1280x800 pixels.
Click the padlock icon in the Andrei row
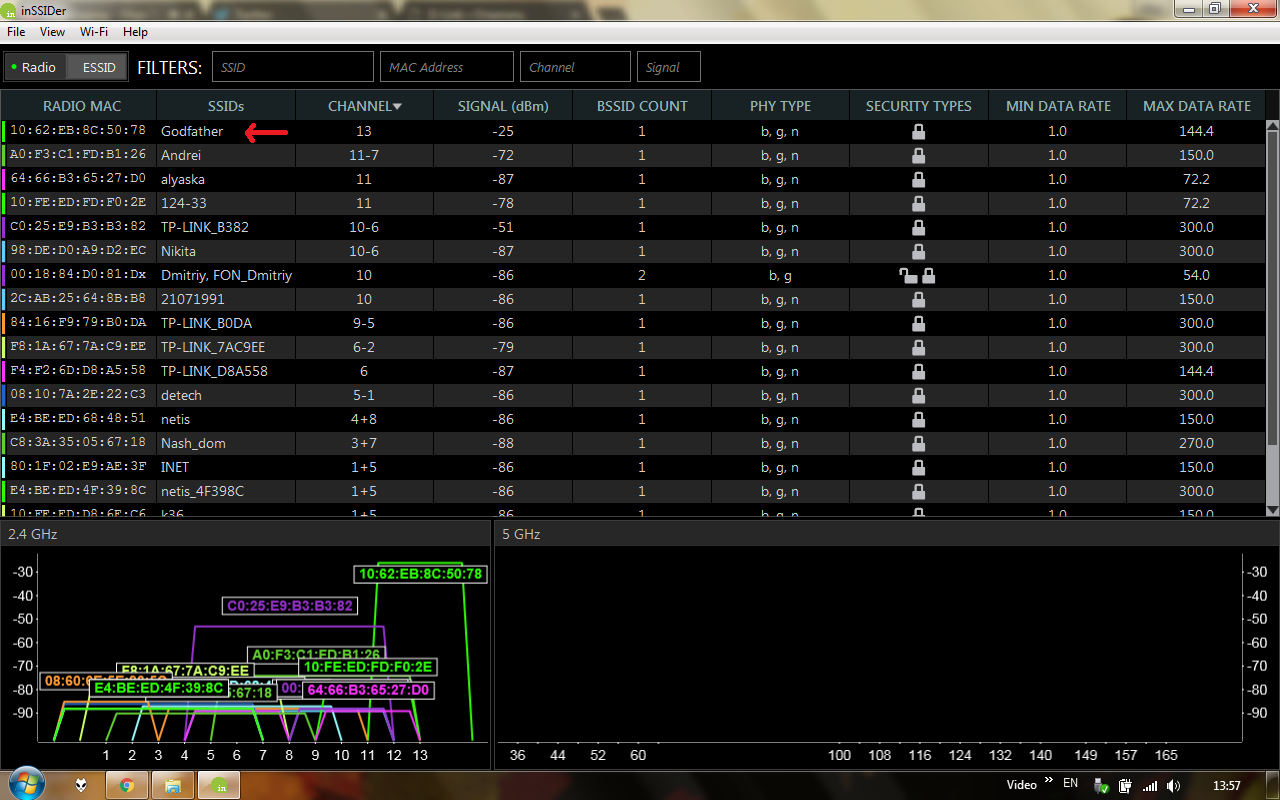(x=918, y=155)
